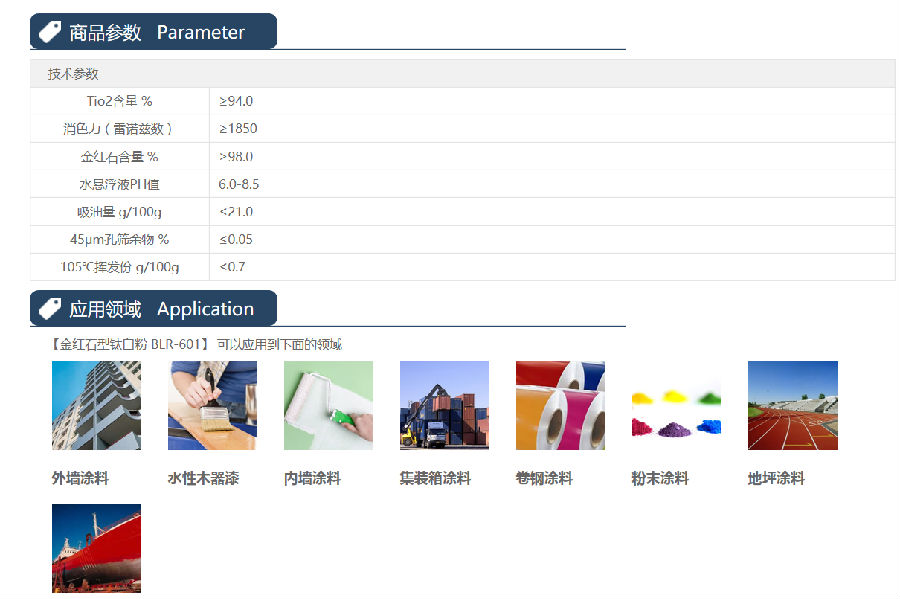
Task: Open the red ship hull image
Action: click(x=96, y=548)
